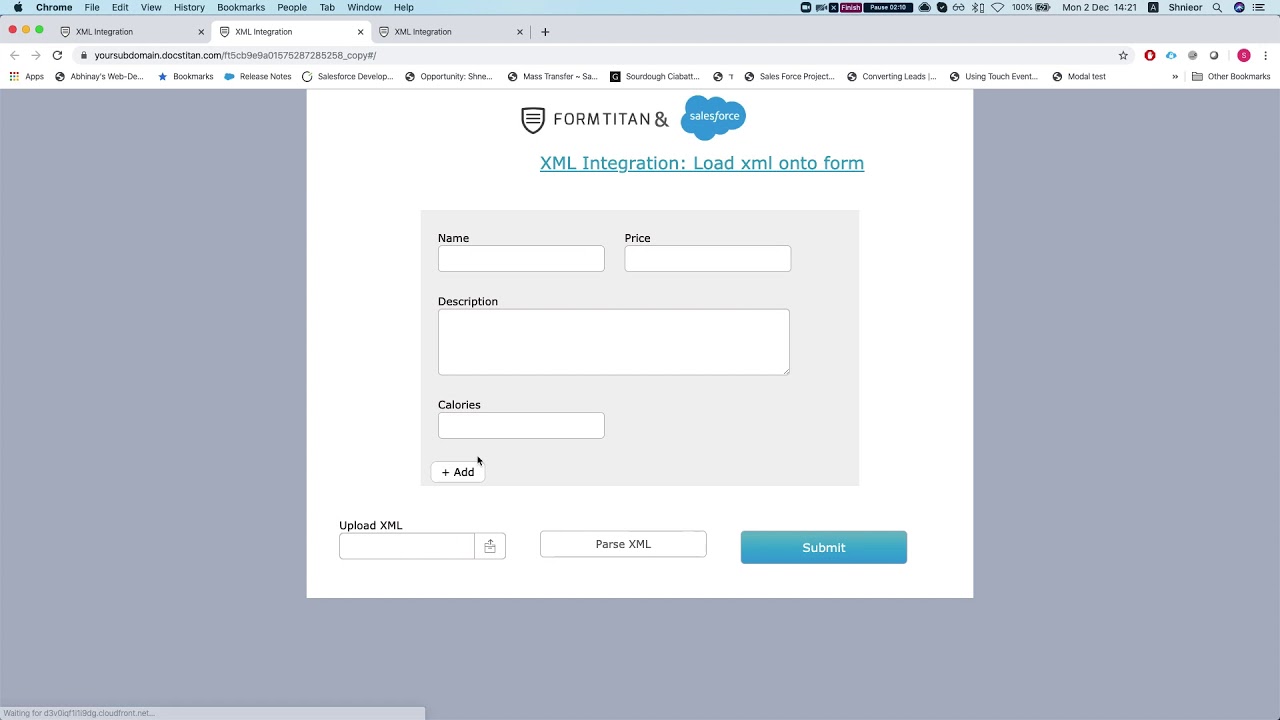Viewport: 1280px width, 720px height.
Task: Open the Notification Center list icon
Action: coord(1259,7)
